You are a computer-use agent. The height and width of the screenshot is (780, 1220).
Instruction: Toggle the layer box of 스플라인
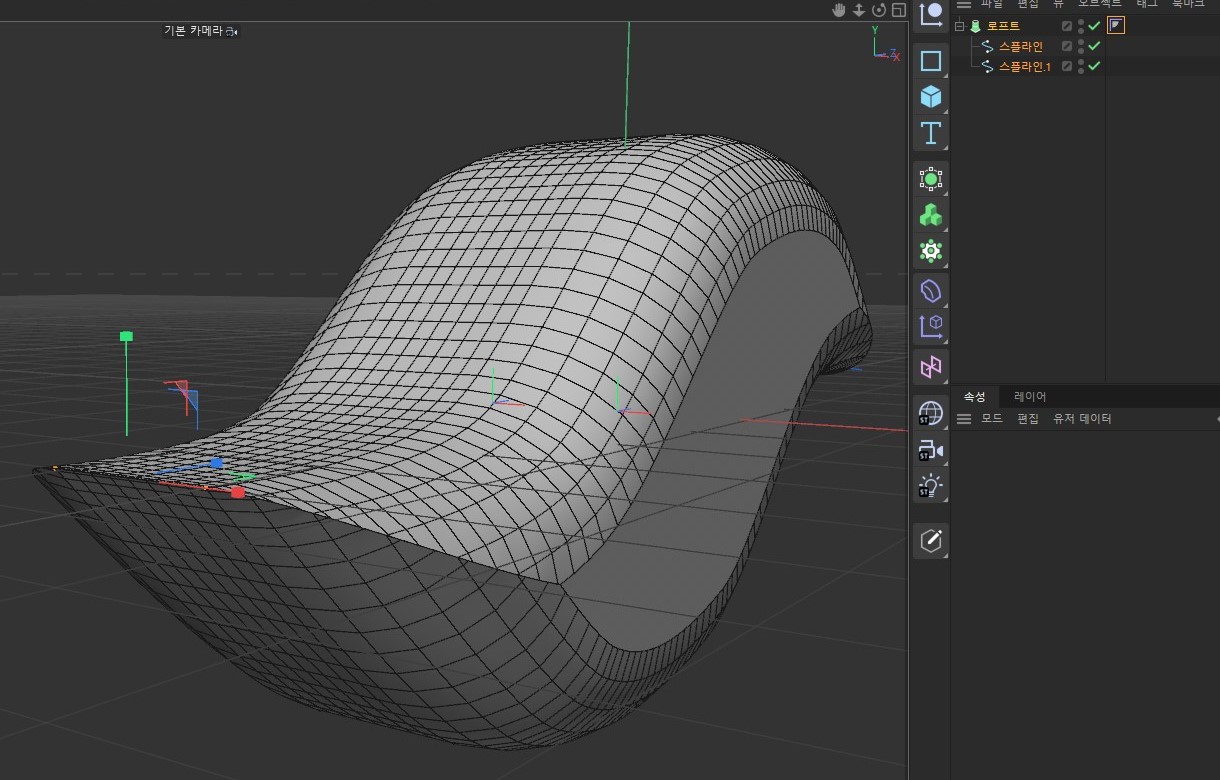pos(1067,46)
